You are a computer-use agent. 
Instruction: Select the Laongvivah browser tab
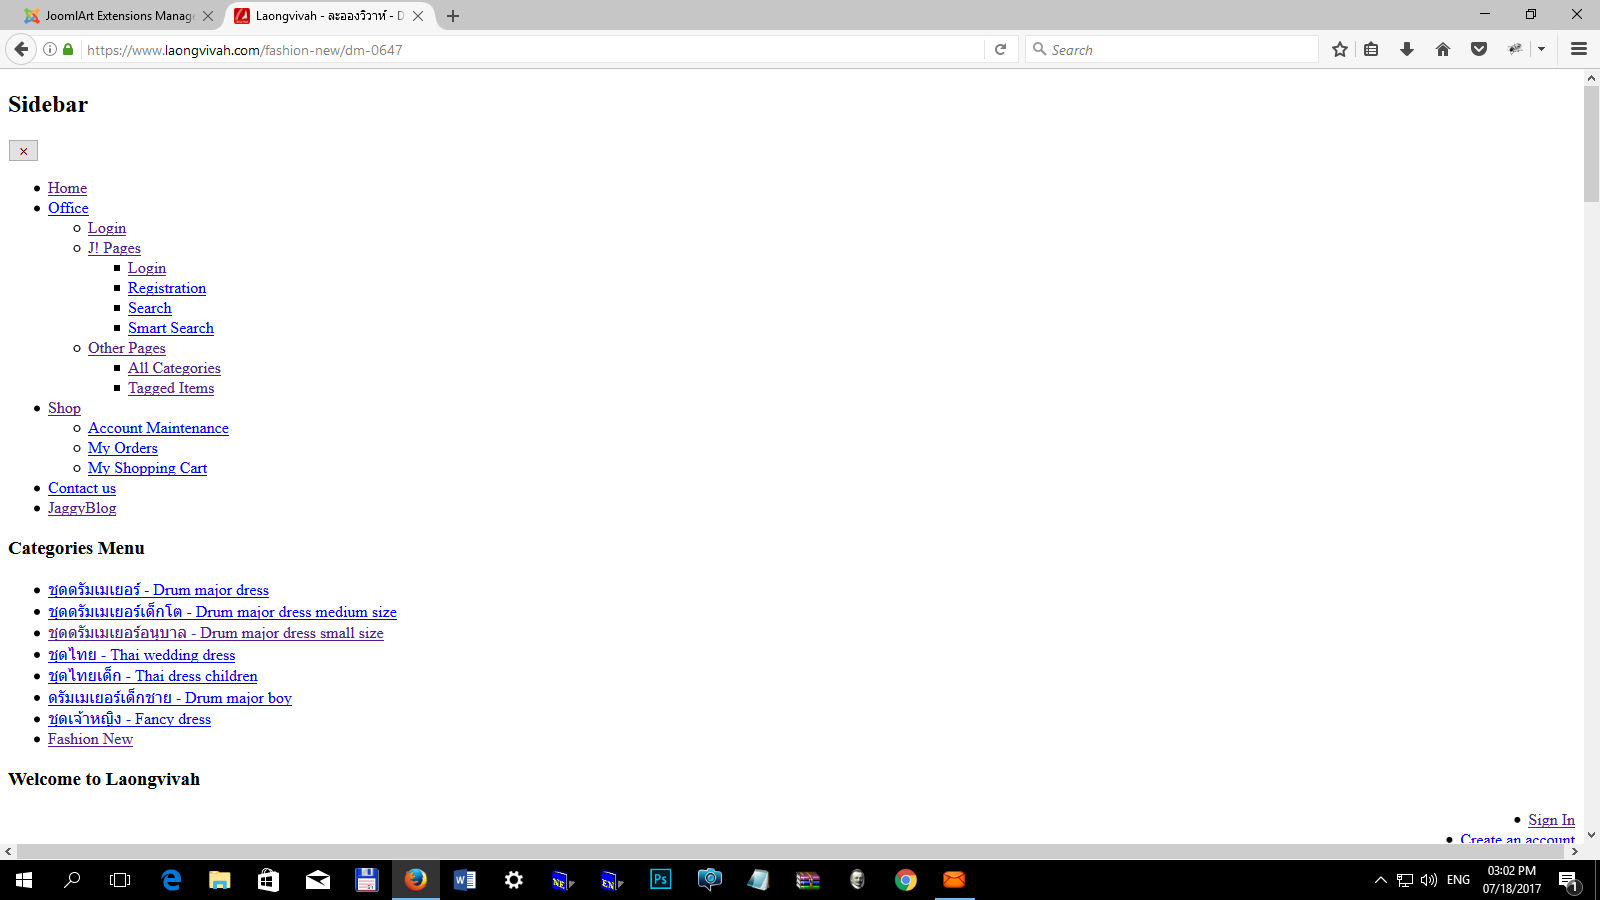coord(330,16)
